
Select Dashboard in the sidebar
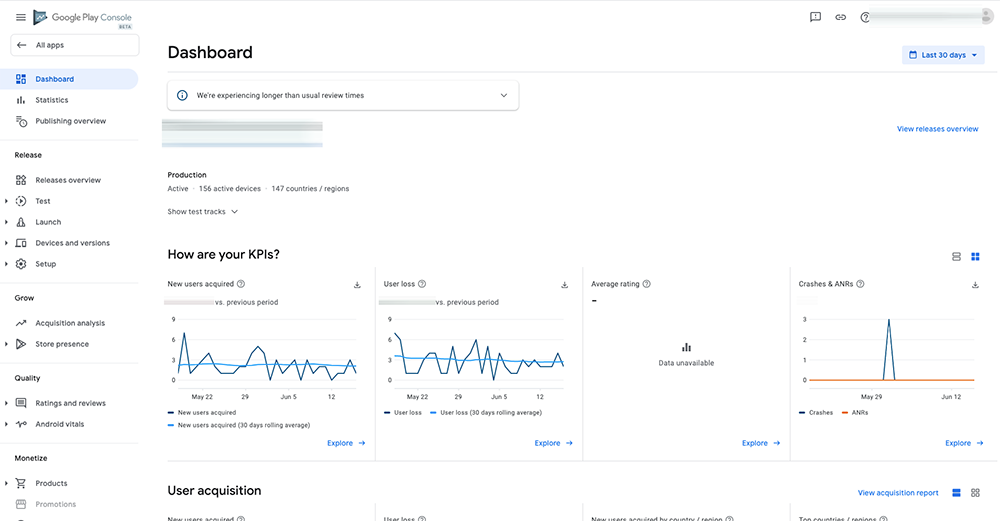(69, 79)
